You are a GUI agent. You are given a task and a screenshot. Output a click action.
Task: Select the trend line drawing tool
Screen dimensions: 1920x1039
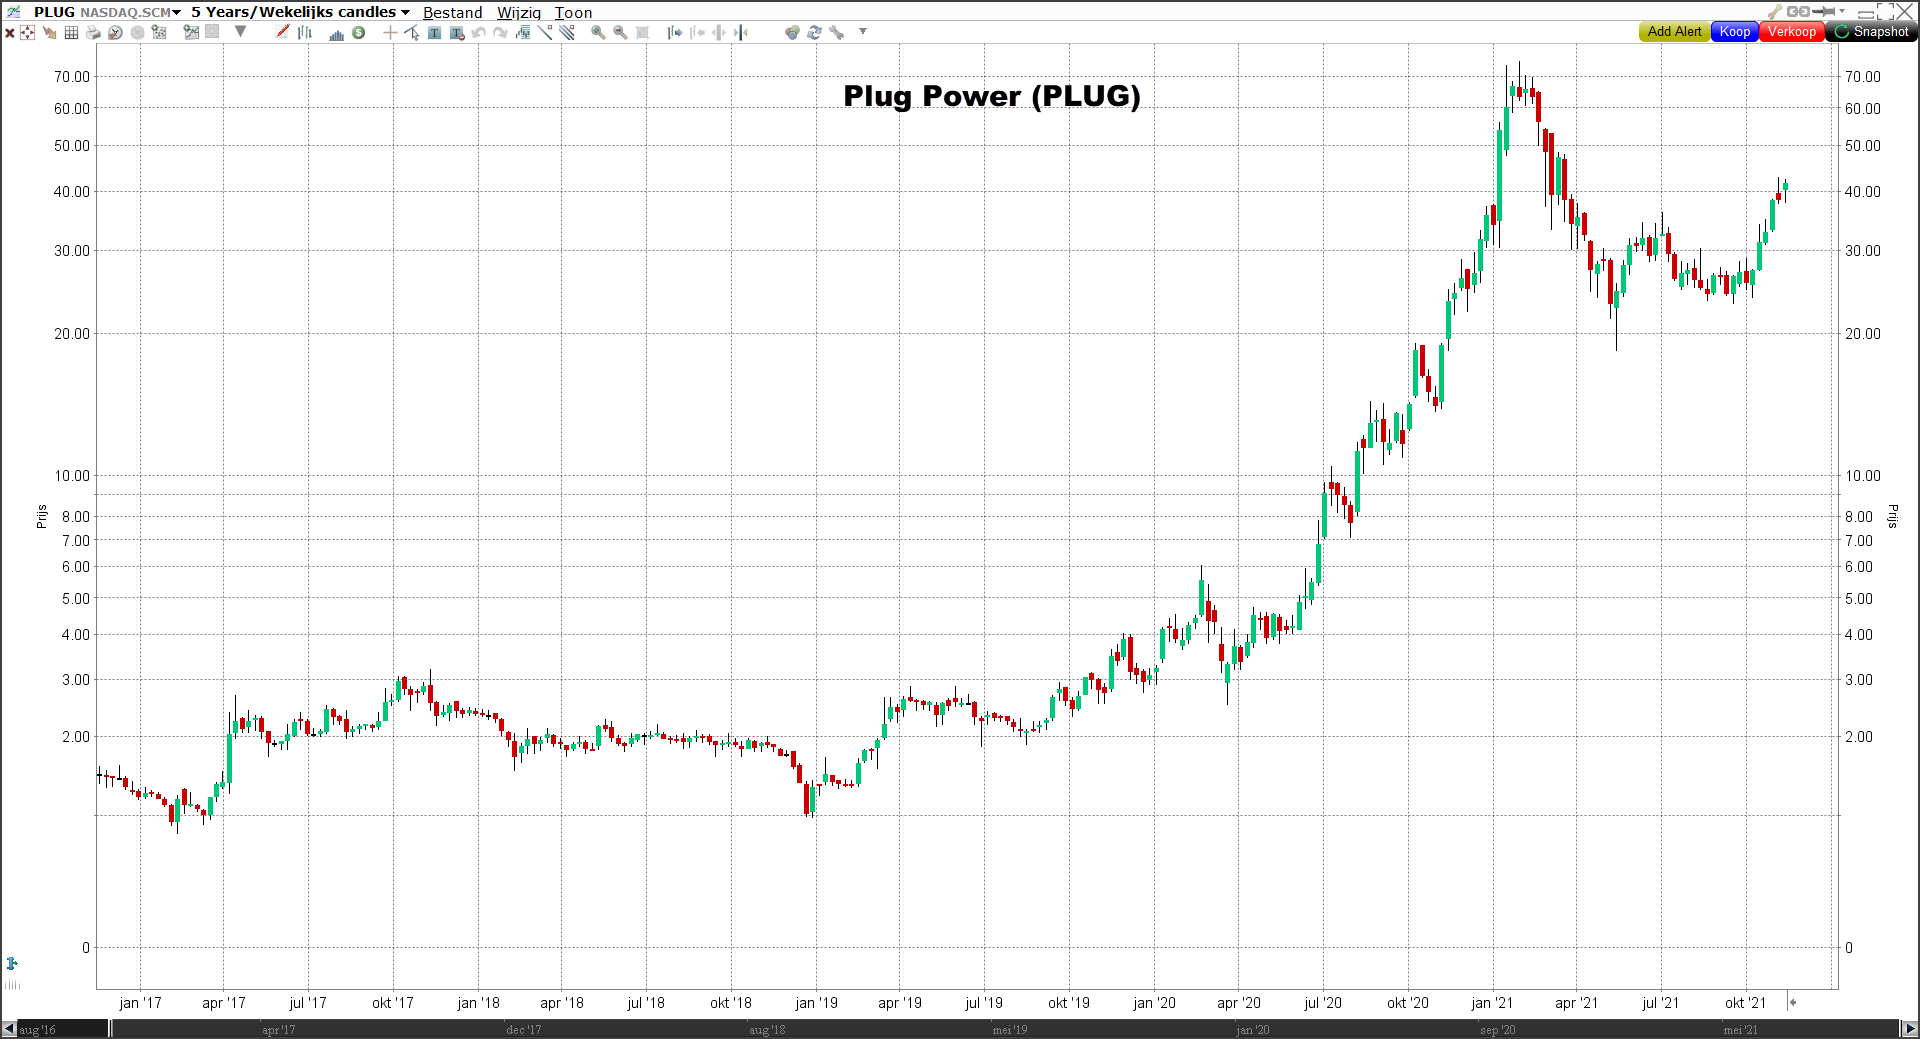545,32
